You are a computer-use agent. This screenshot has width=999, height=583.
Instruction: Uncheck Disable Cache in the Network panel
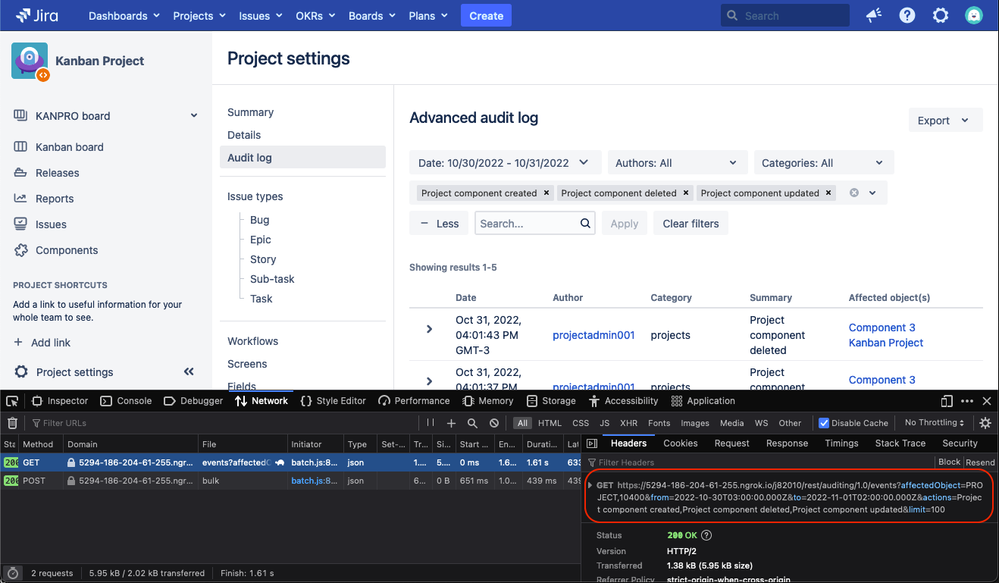821,422
